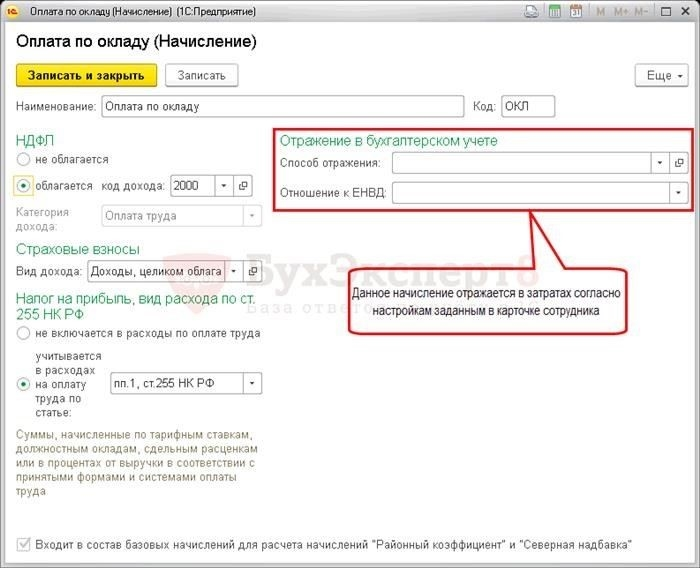Viewport: 700px width, 568px height.
Task: Expand the Отношение к ЕНВД dropdown arrow
Action: 678,193
